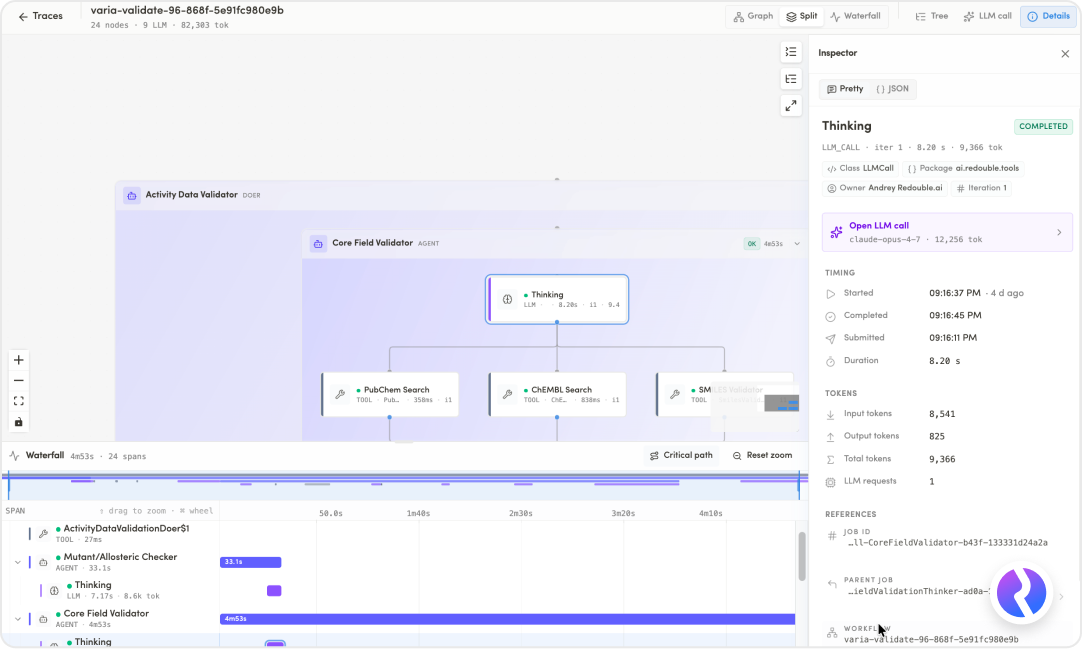Switch Inspector to JSON view
Viewport: 1082px width, 649px height.
[892, 89]
